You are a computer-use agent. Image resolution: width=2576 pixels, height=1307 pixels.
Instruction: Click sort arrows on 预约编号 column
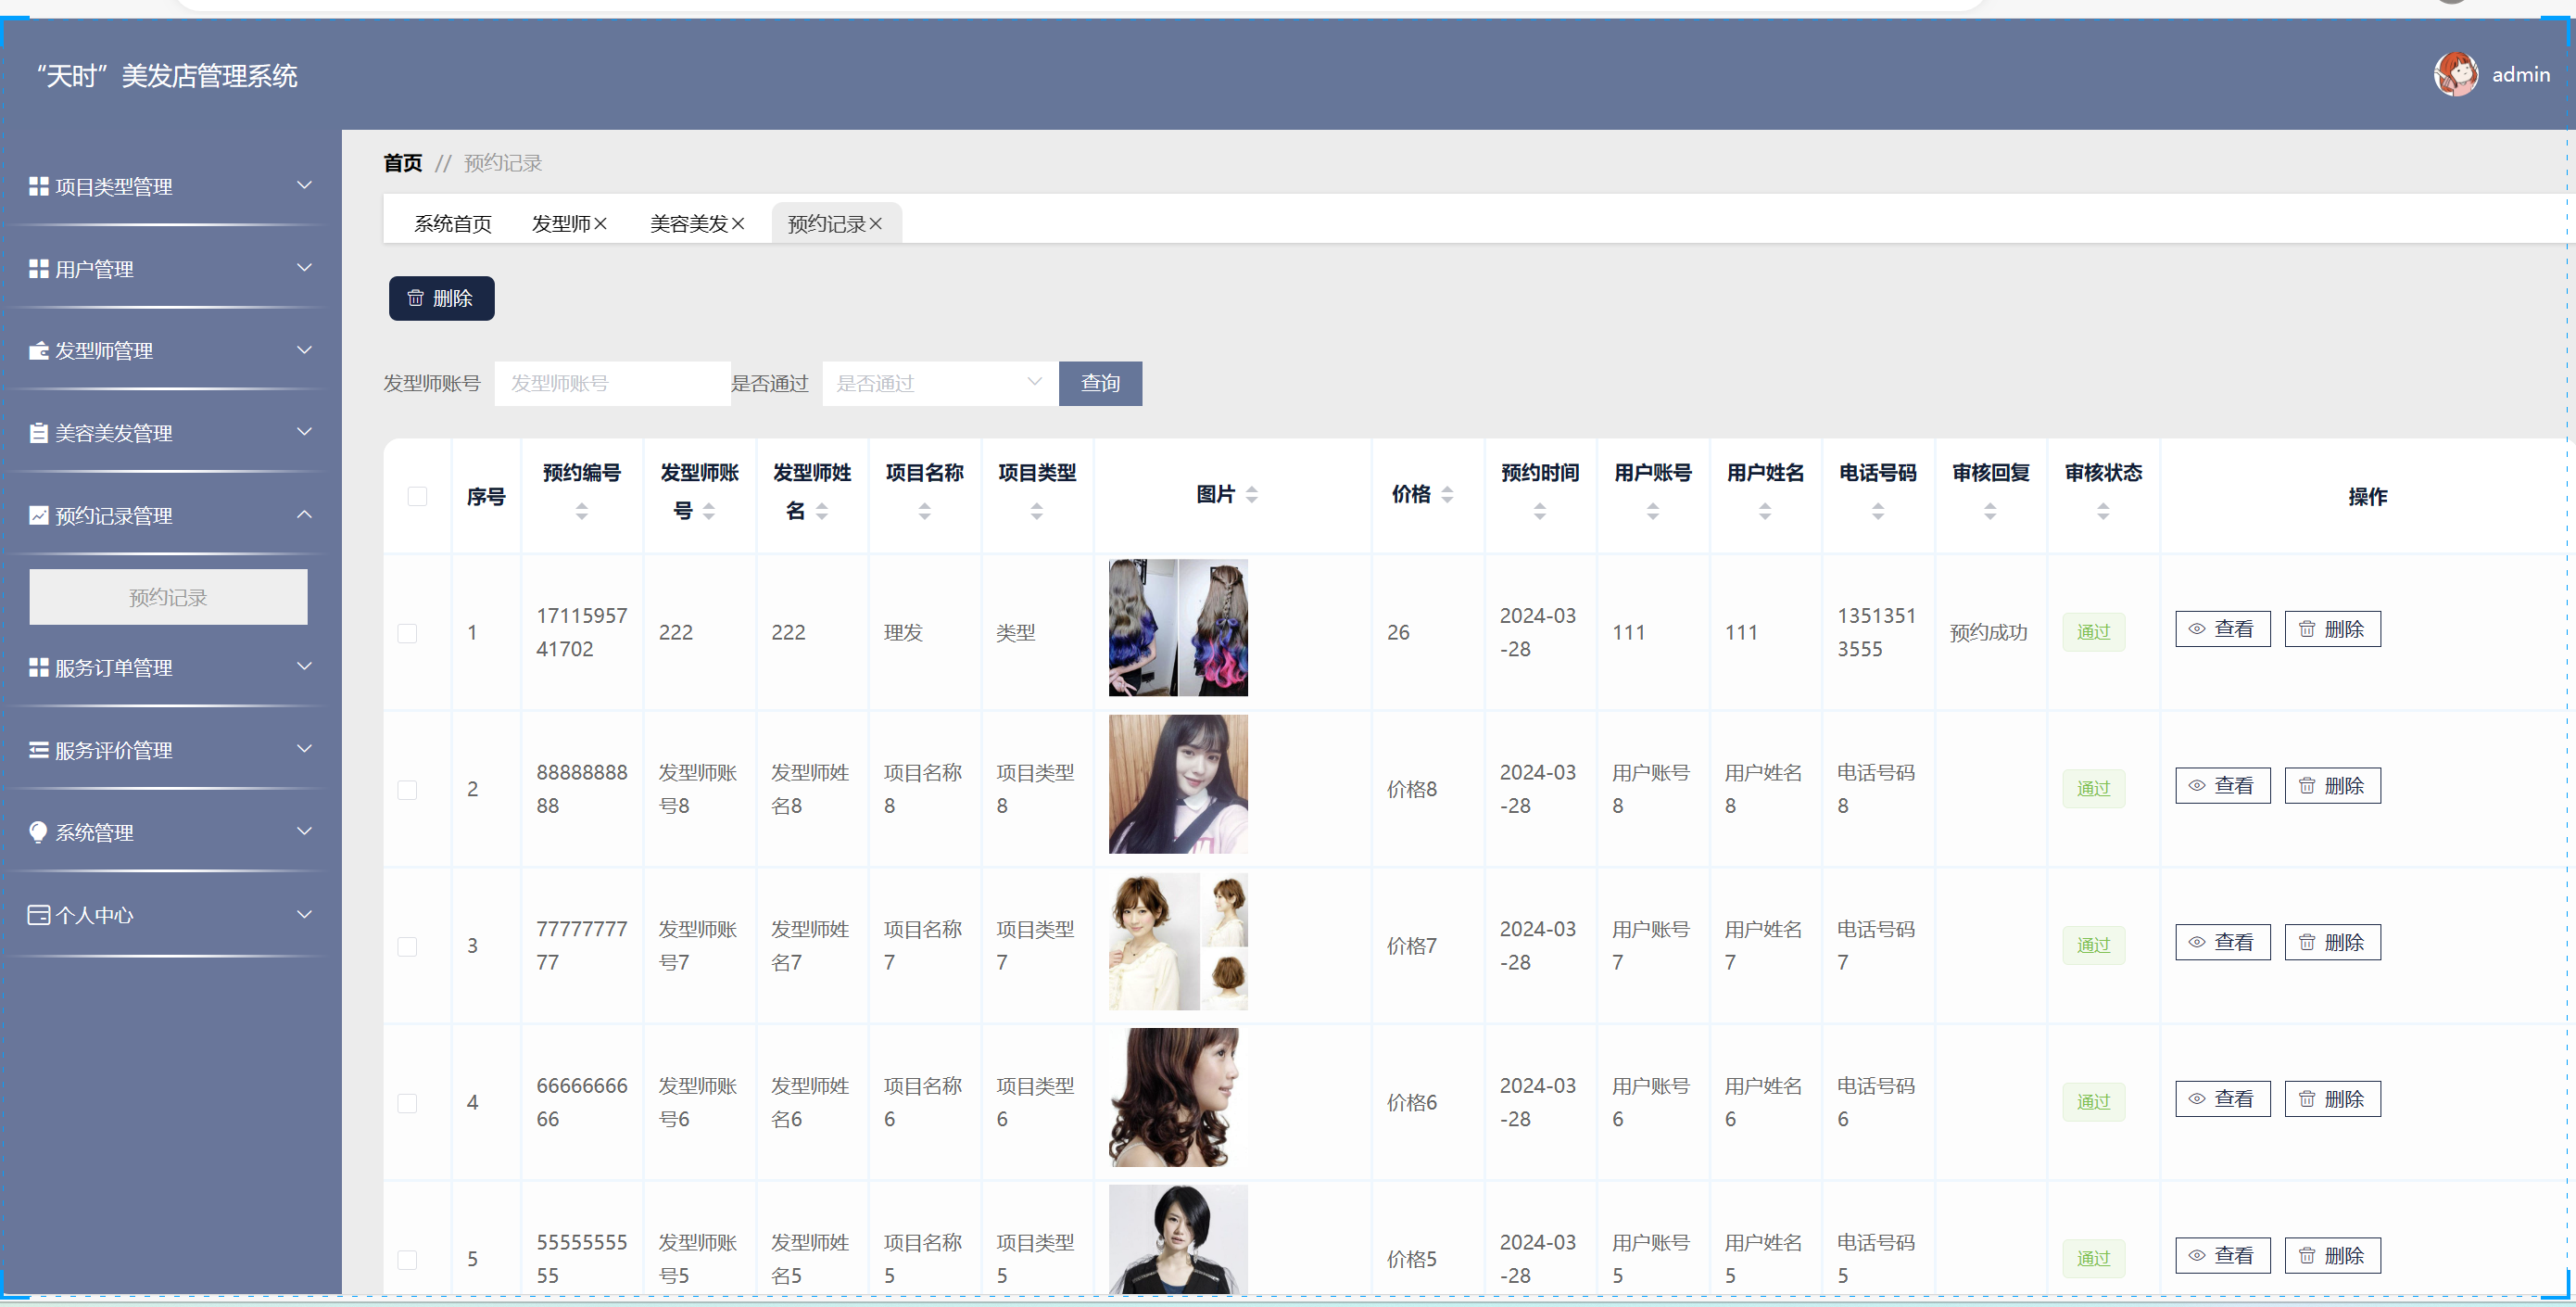pos(581,511)
